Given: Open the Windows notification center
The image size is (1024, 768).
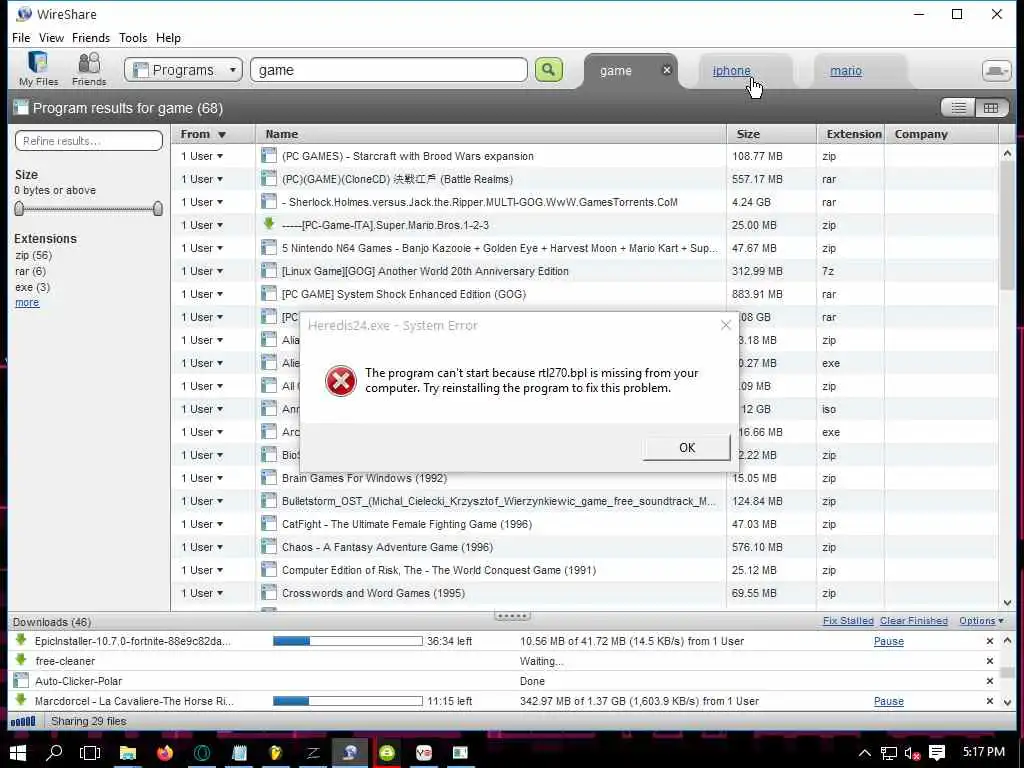Looking at the screenshot, I should [937, 753].
